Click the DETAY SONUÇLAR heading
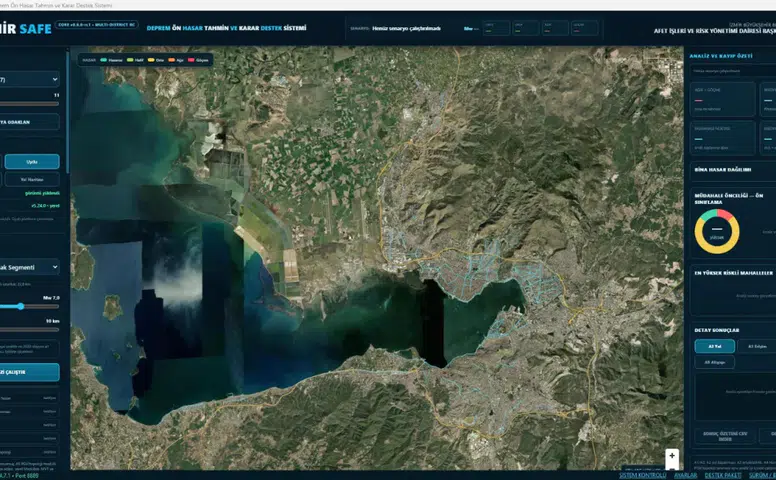Viewport: 776px width, 480px height. click(717, 330)
